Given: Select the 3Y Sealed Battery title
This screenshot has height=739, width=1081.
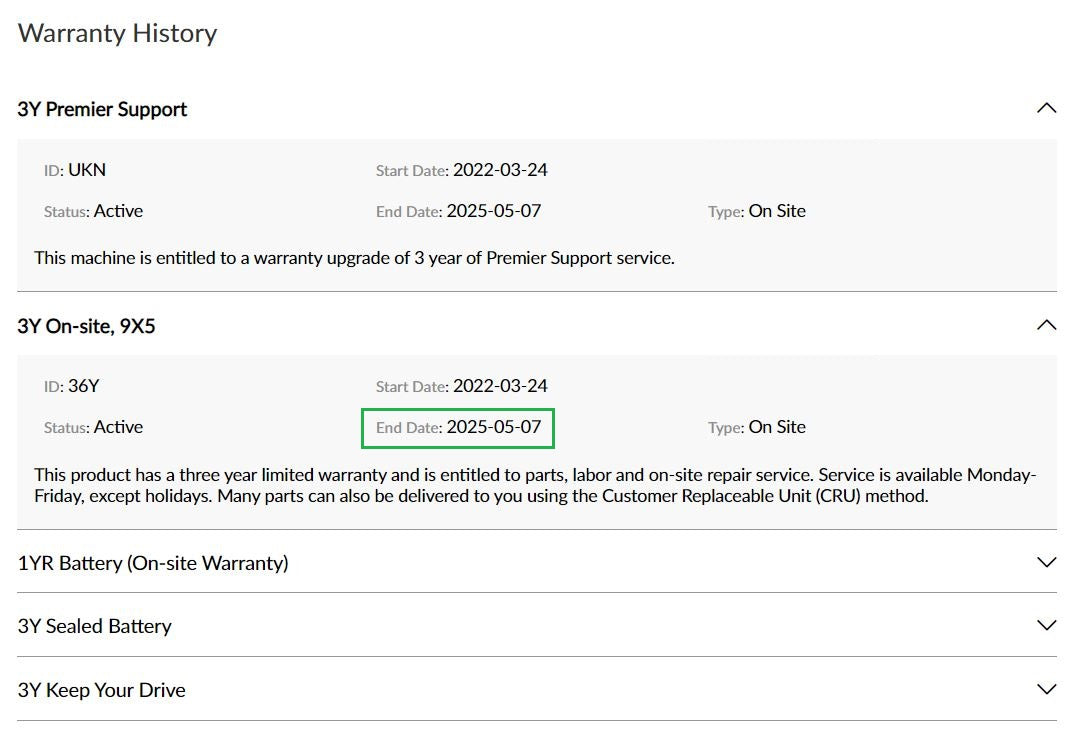Looking at the screenshot, I should pos(95,626).
